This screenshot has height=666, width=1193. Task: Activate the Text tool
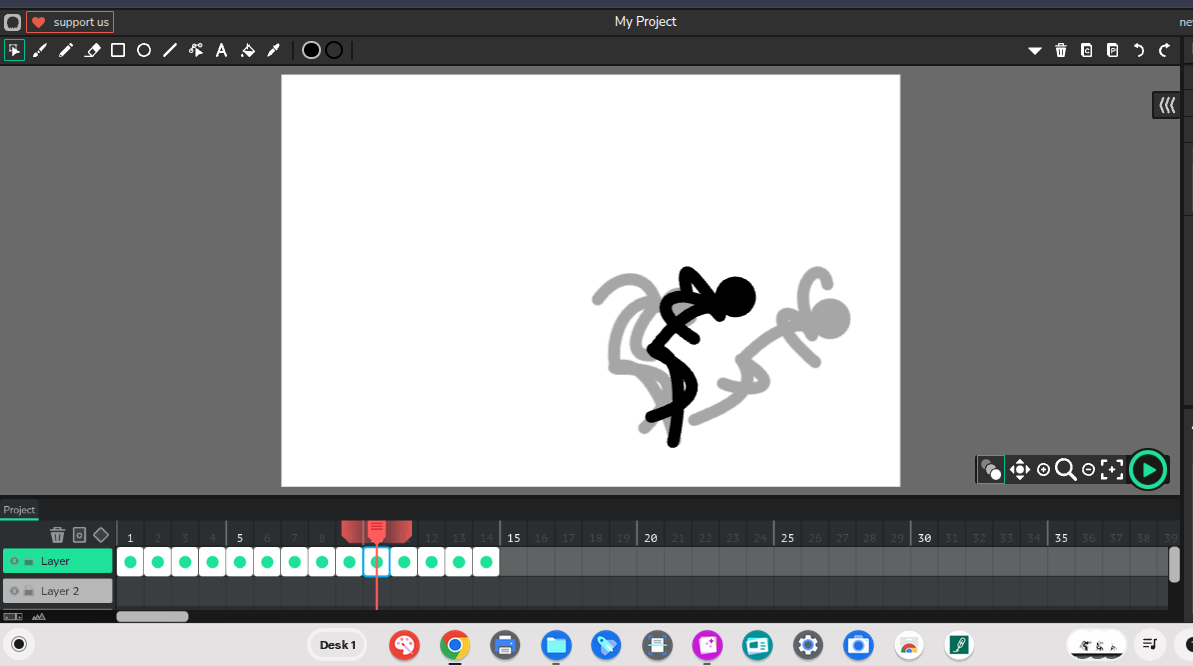click(222, 50)
